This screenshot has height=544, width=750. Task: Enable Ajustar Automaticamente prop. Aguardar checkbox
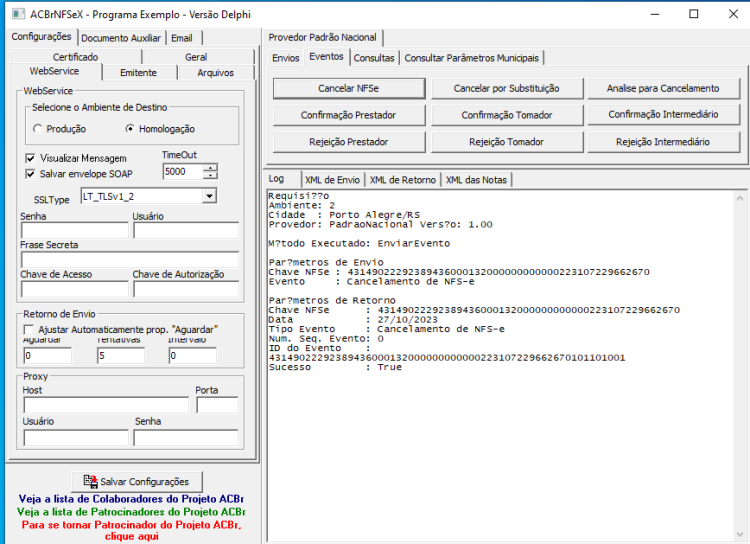pos(29,330)
